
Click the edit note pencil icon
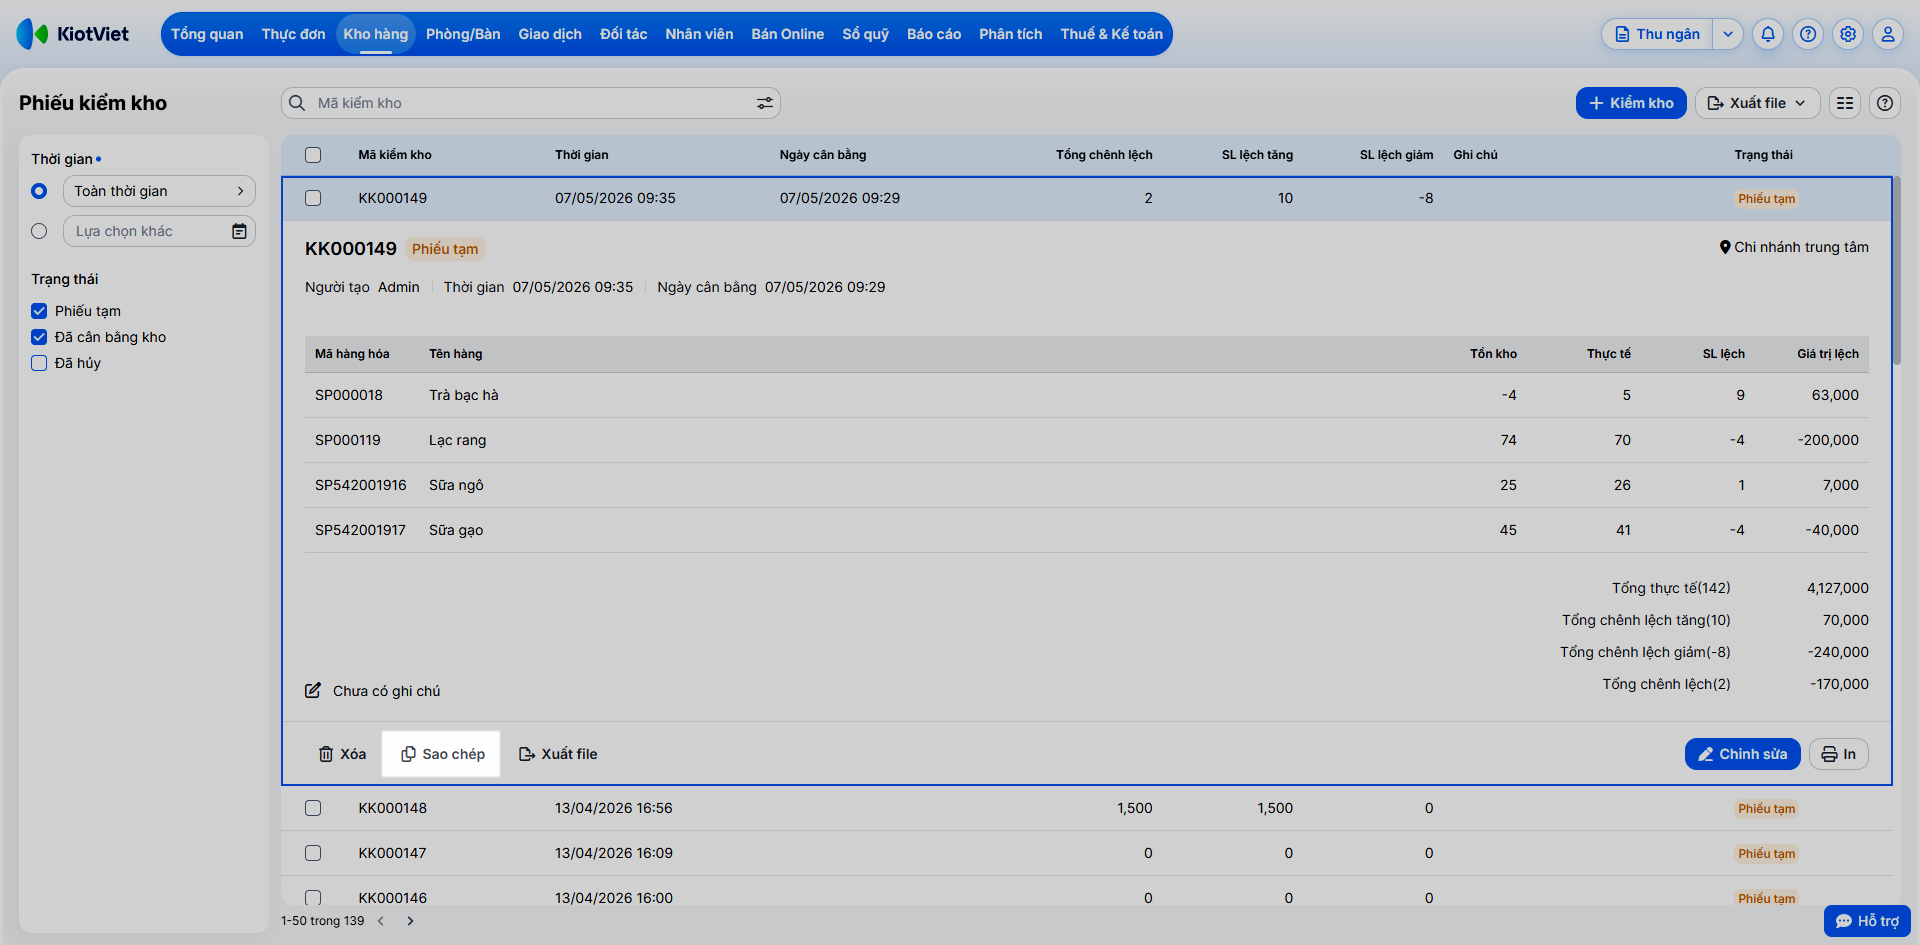(313, 690)
